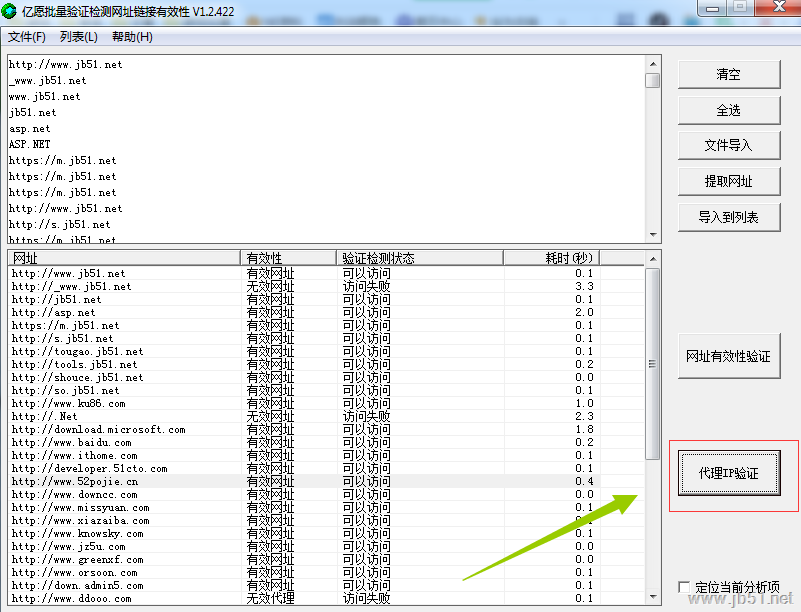
Task: Click the app icon in title bar
Action: 12,10
